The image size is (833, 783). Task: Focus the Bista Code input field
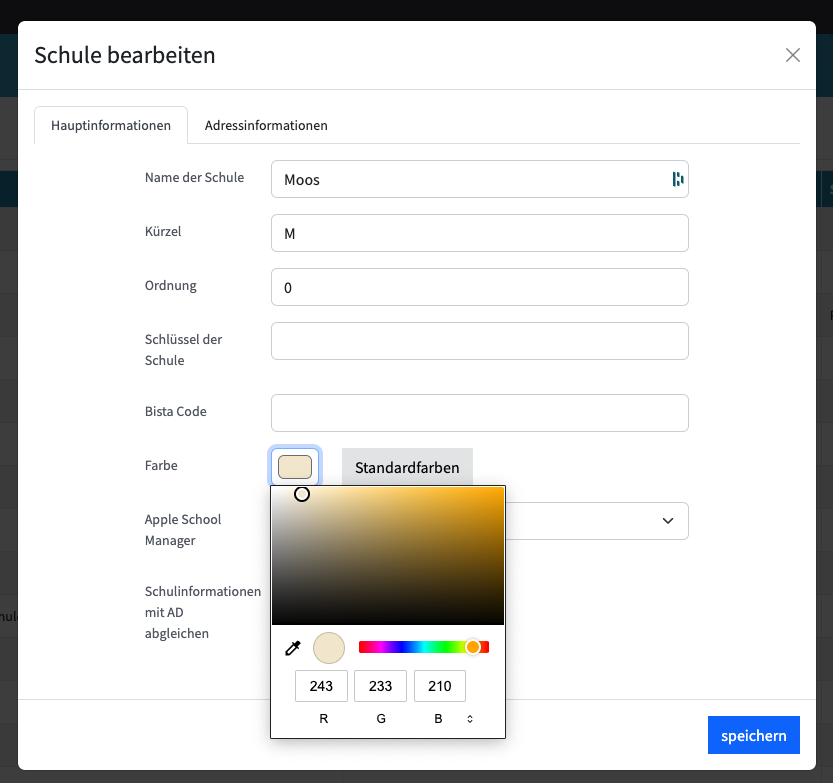tap(479, 413)
